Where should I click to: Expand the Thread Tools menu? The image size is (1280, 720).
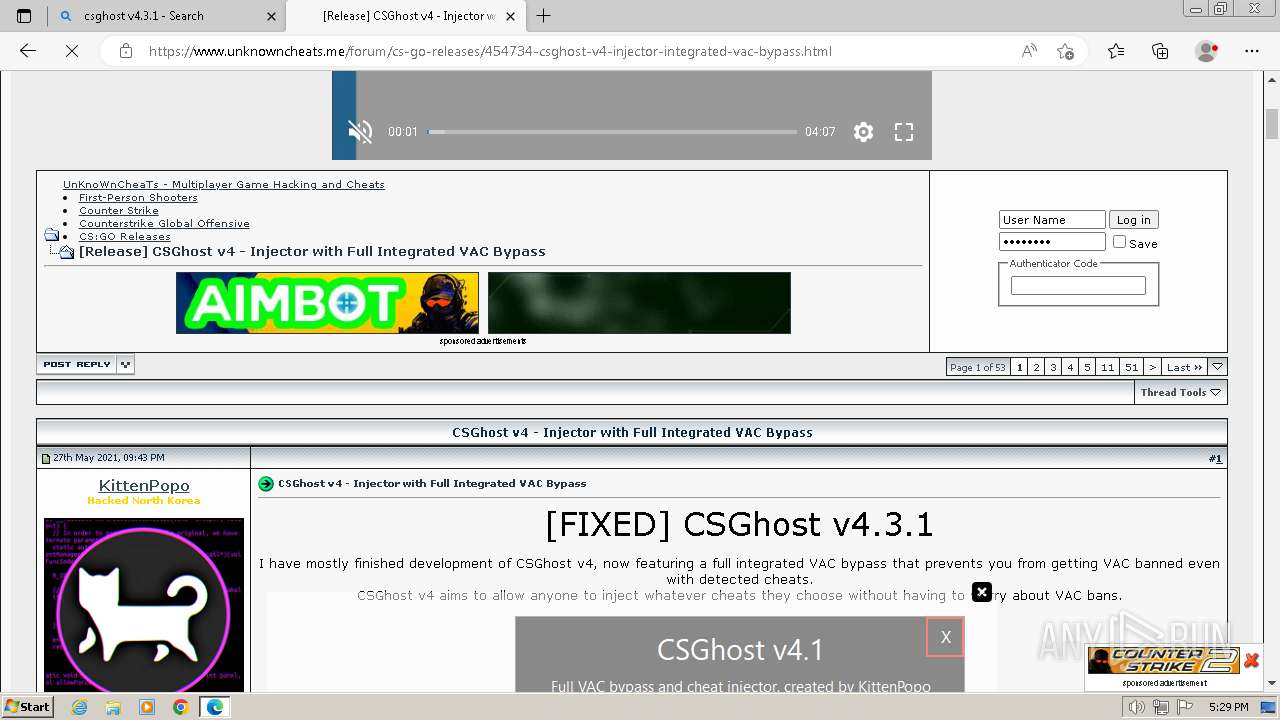(x=1181, y=392)
